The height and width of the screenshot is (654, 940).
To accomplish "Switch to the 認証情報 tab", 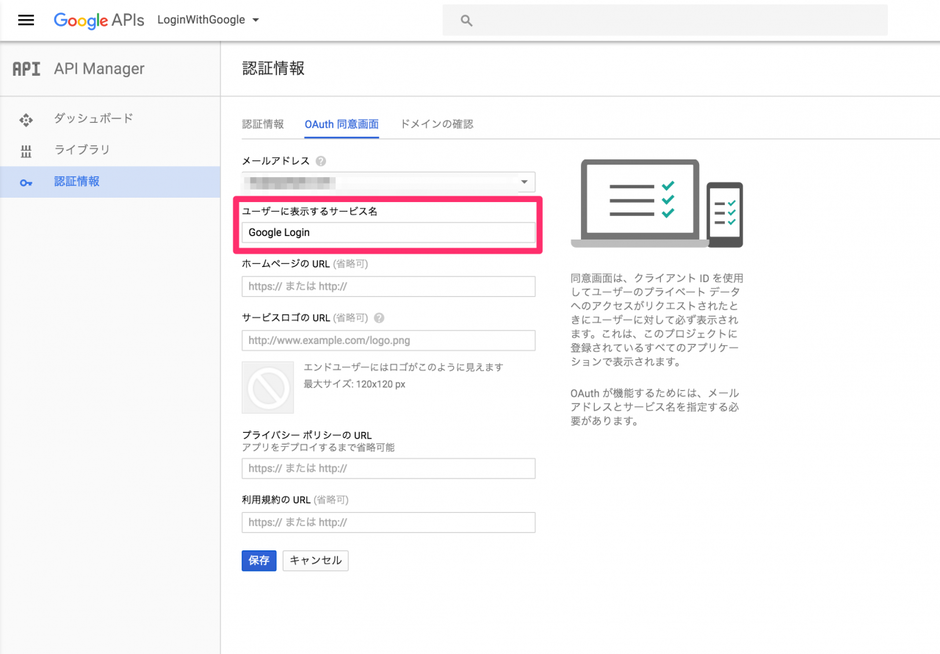I will click(263, 123).
